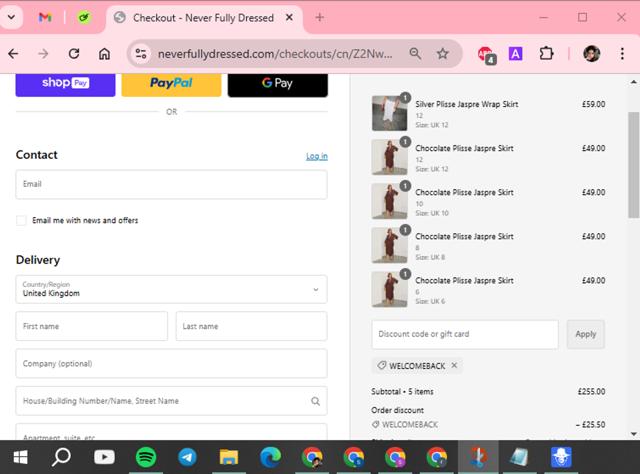Pay with Shop Pay
Screen dimensions: 640x474
point(65,84)
